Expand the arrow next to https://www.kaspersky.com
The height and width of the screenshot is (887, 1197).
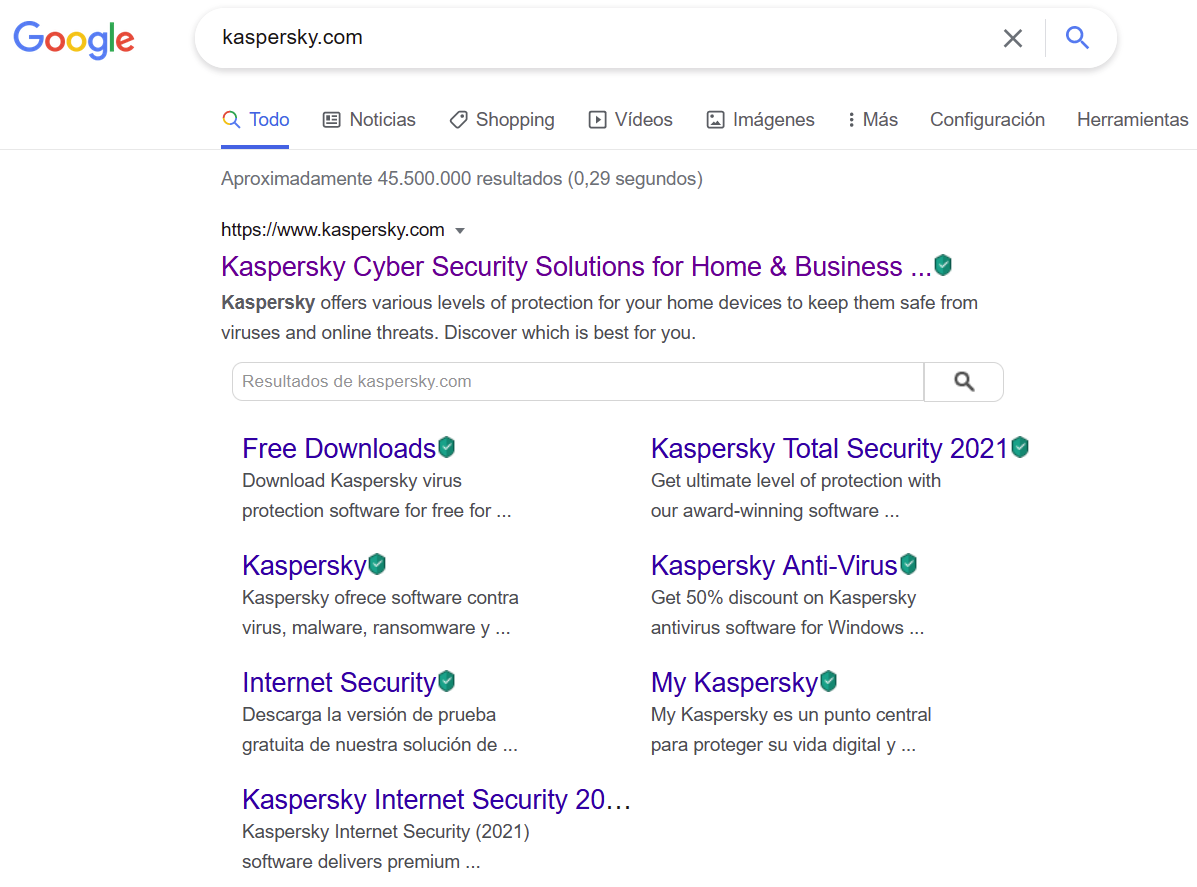click(x=460, y=231)
